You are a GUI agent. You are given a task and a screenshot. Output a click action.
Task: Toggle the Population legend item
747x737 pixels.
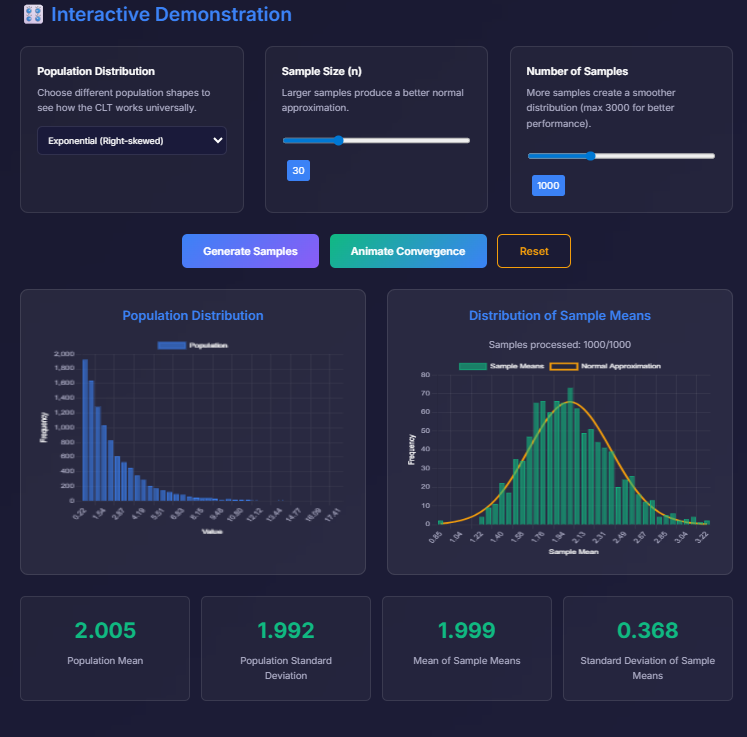click(x=192, y=345)
